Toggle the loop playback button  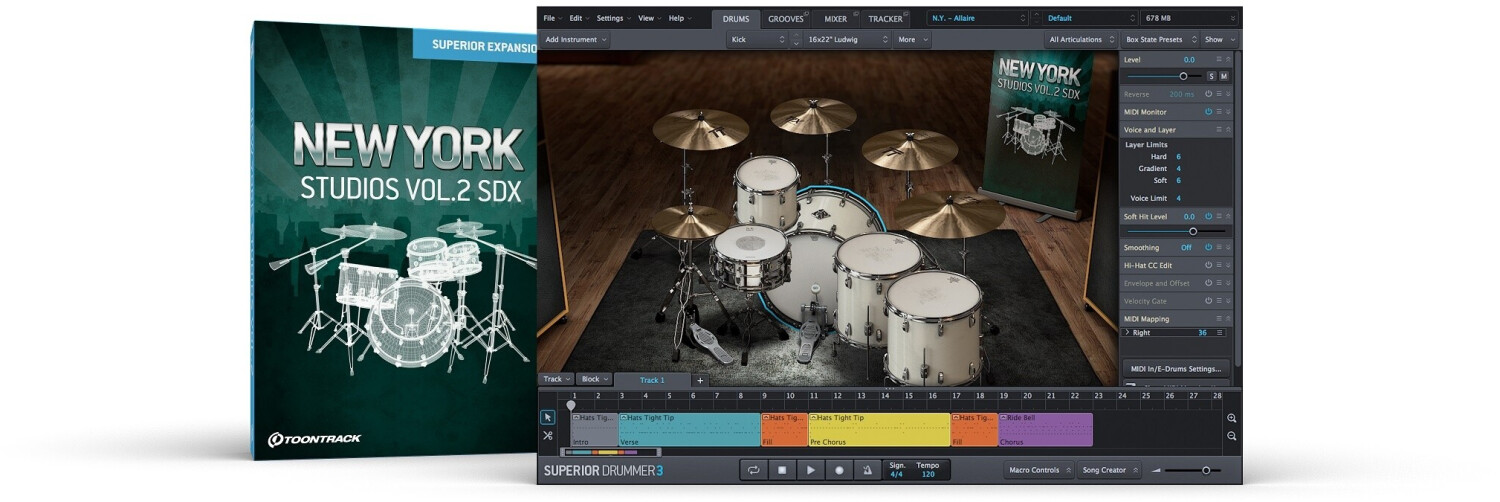point(753,470)
